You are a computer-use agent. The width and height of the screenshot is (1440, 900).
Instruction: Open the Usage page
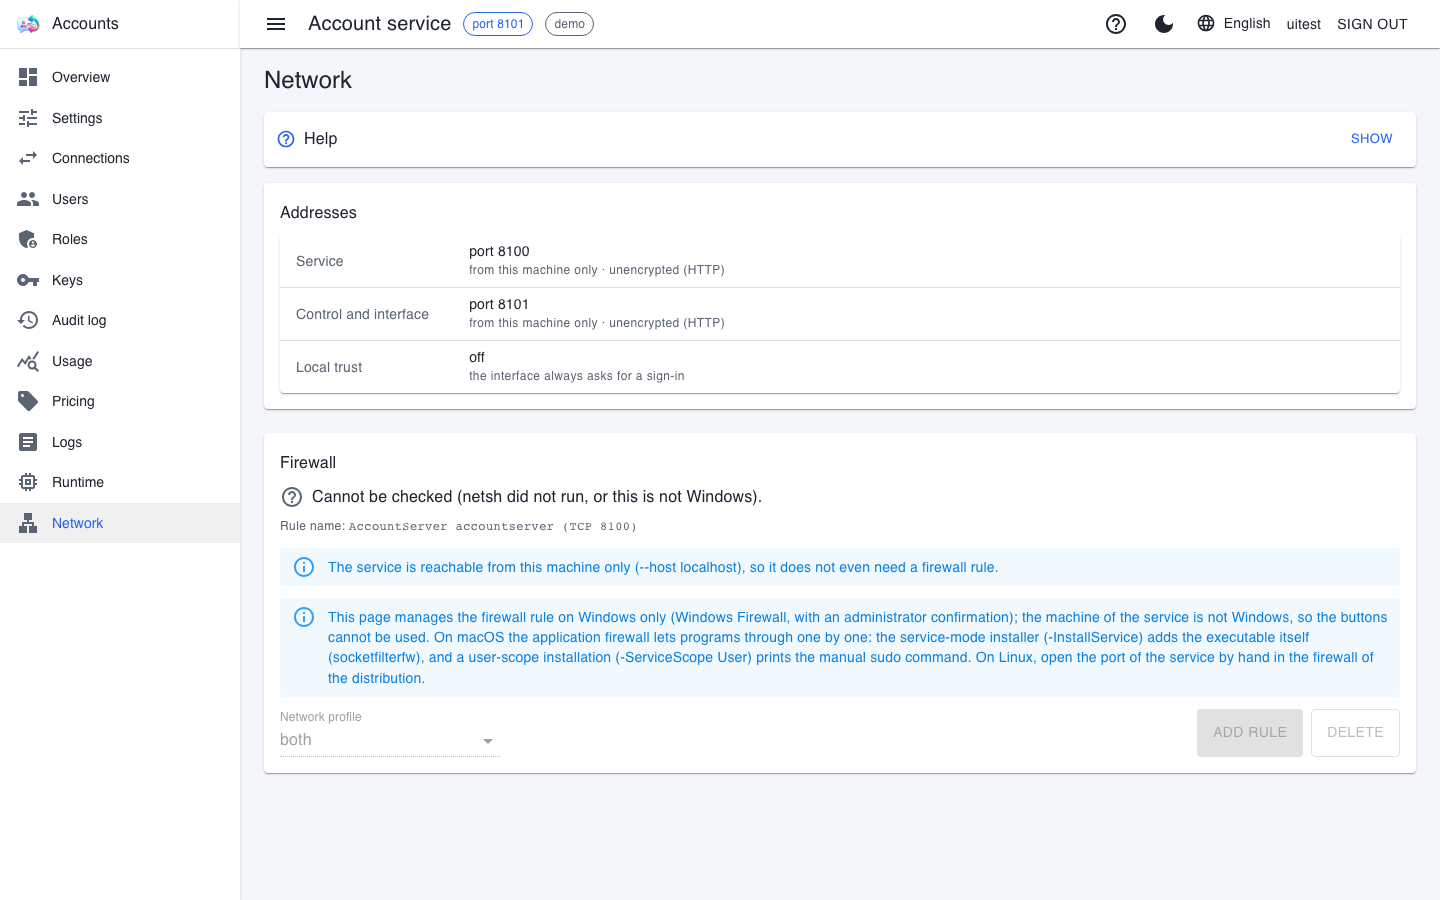(120, 361)
